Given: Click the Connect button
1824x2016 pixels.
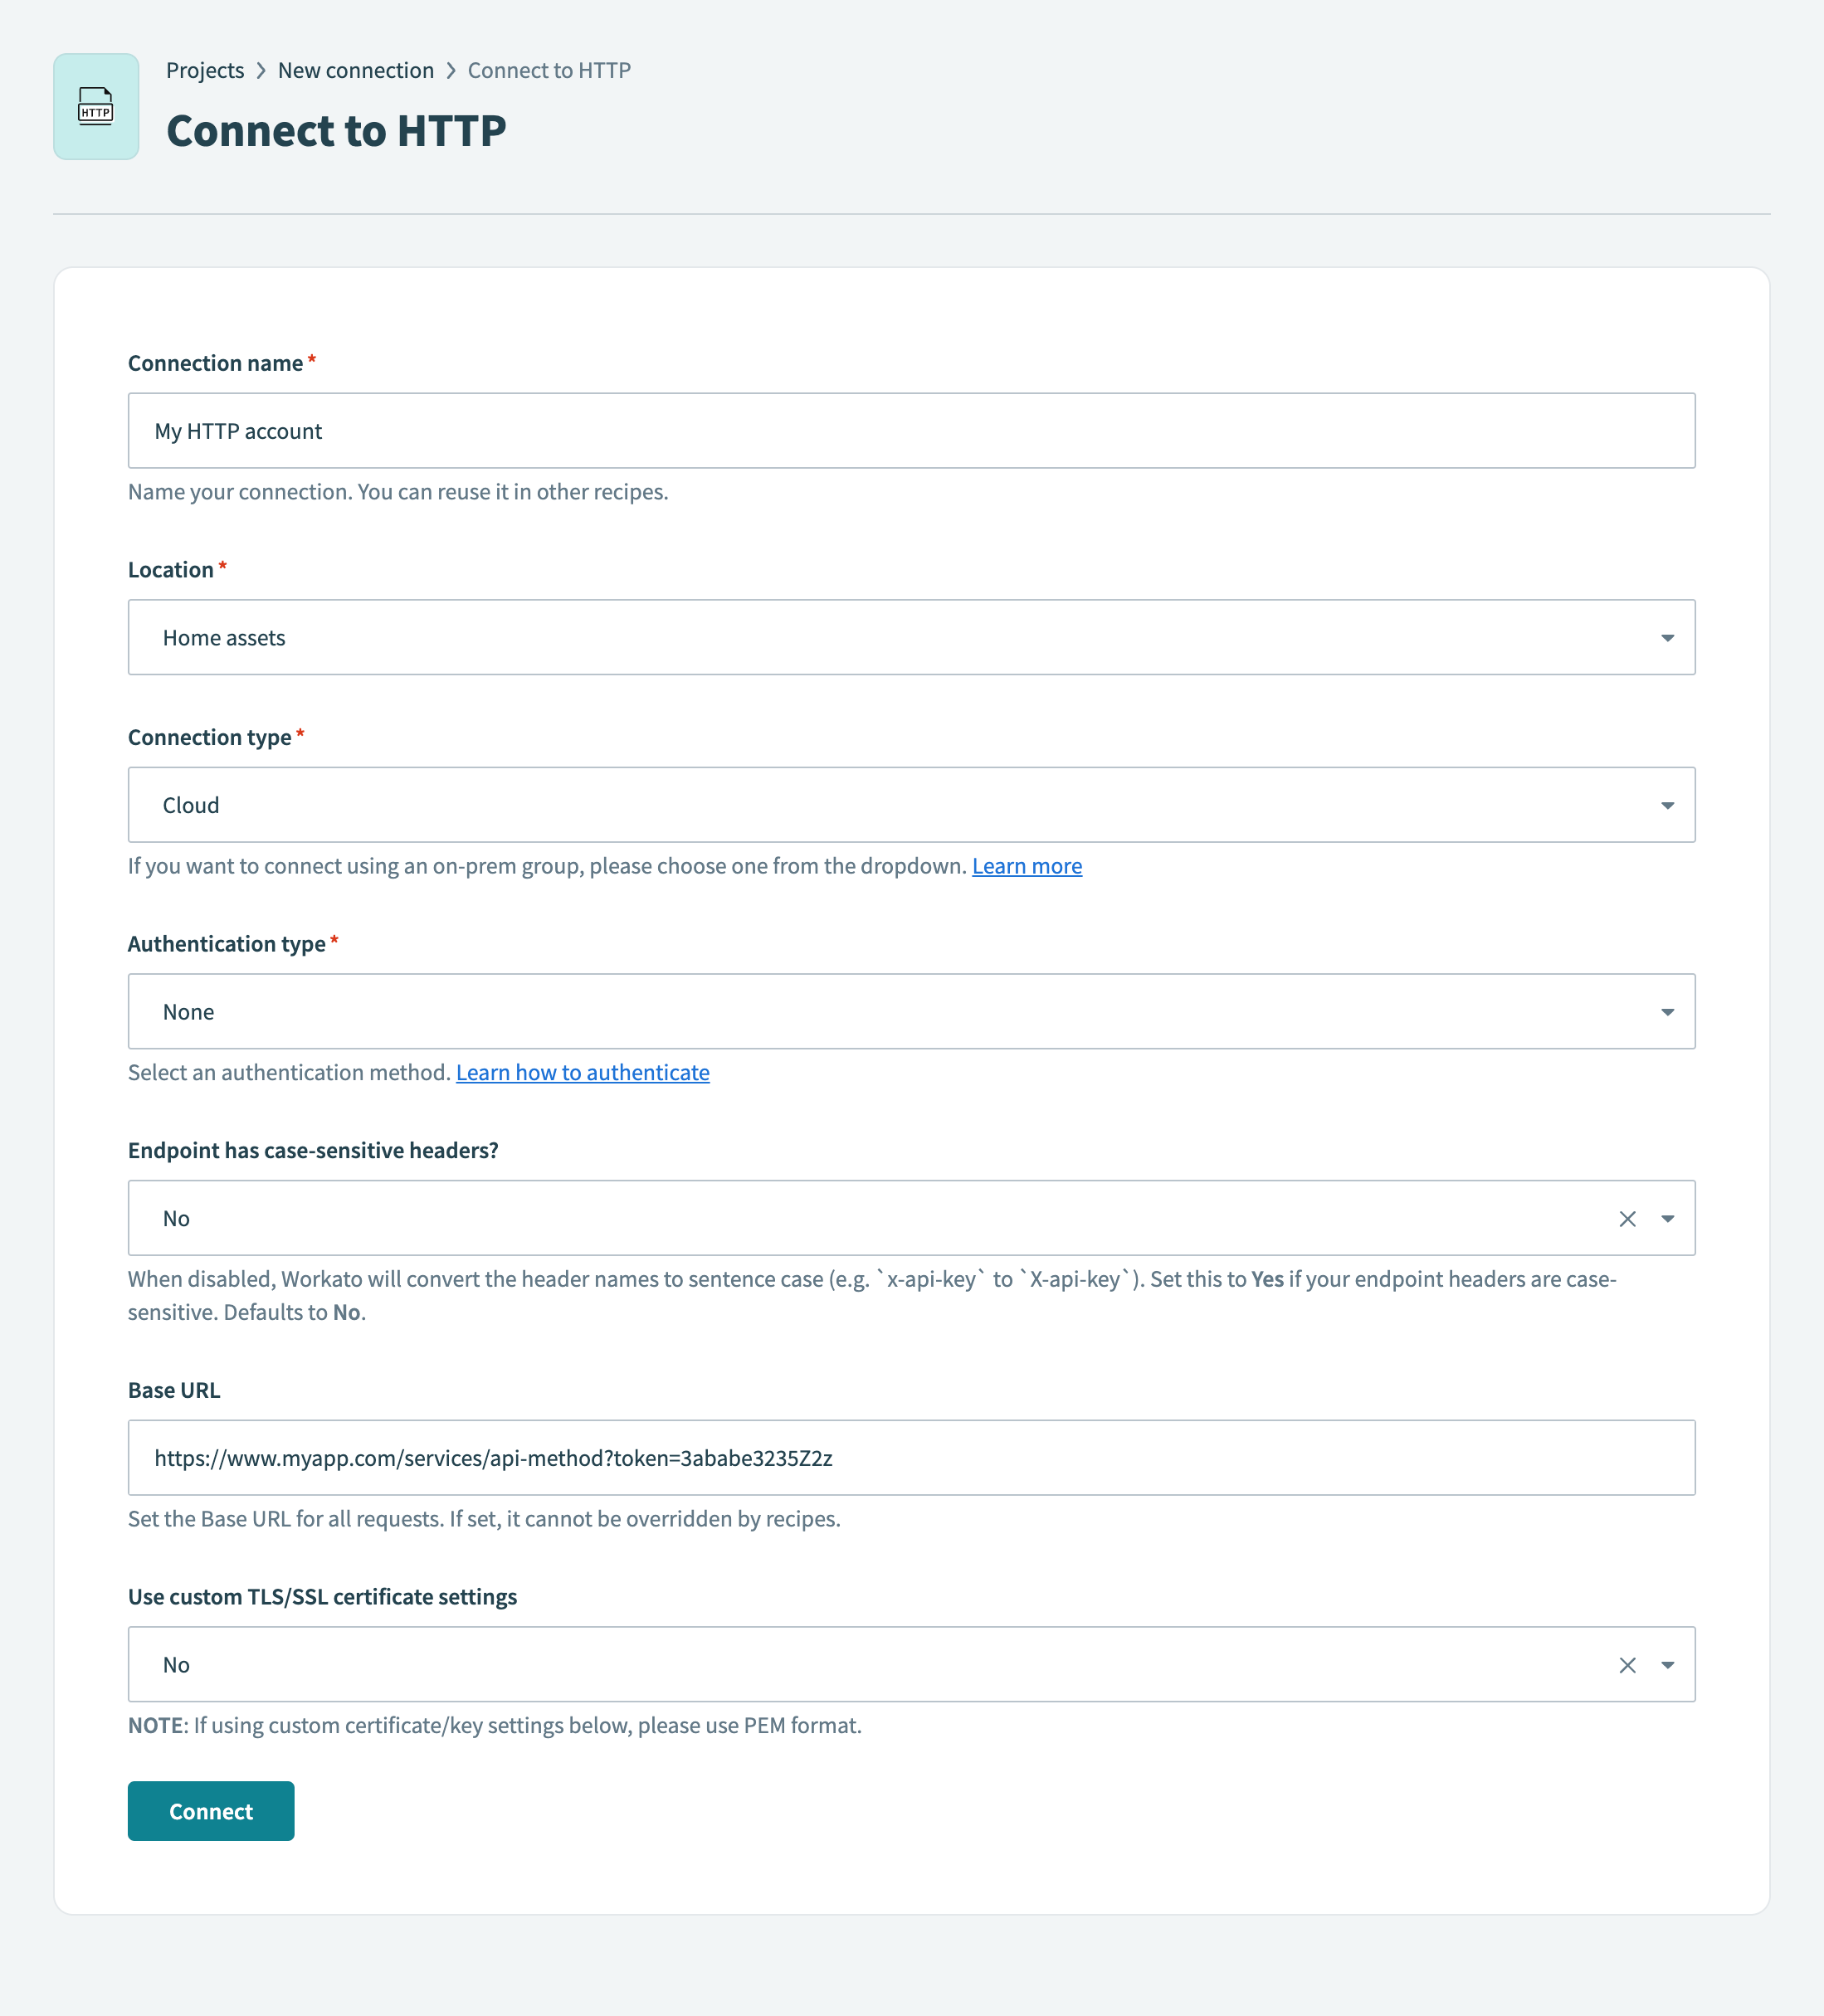Looking at the screenshot, I should [x=211, y=1811].
